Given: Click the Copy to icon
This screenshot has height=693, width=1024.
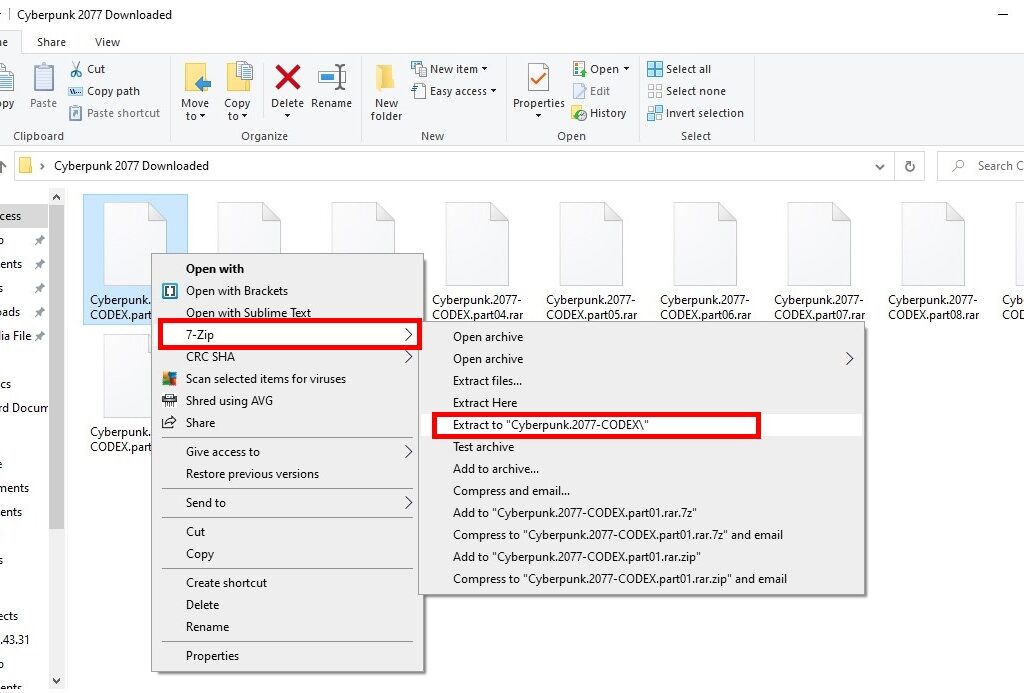Looking at the screenshot, I should 239,77.
